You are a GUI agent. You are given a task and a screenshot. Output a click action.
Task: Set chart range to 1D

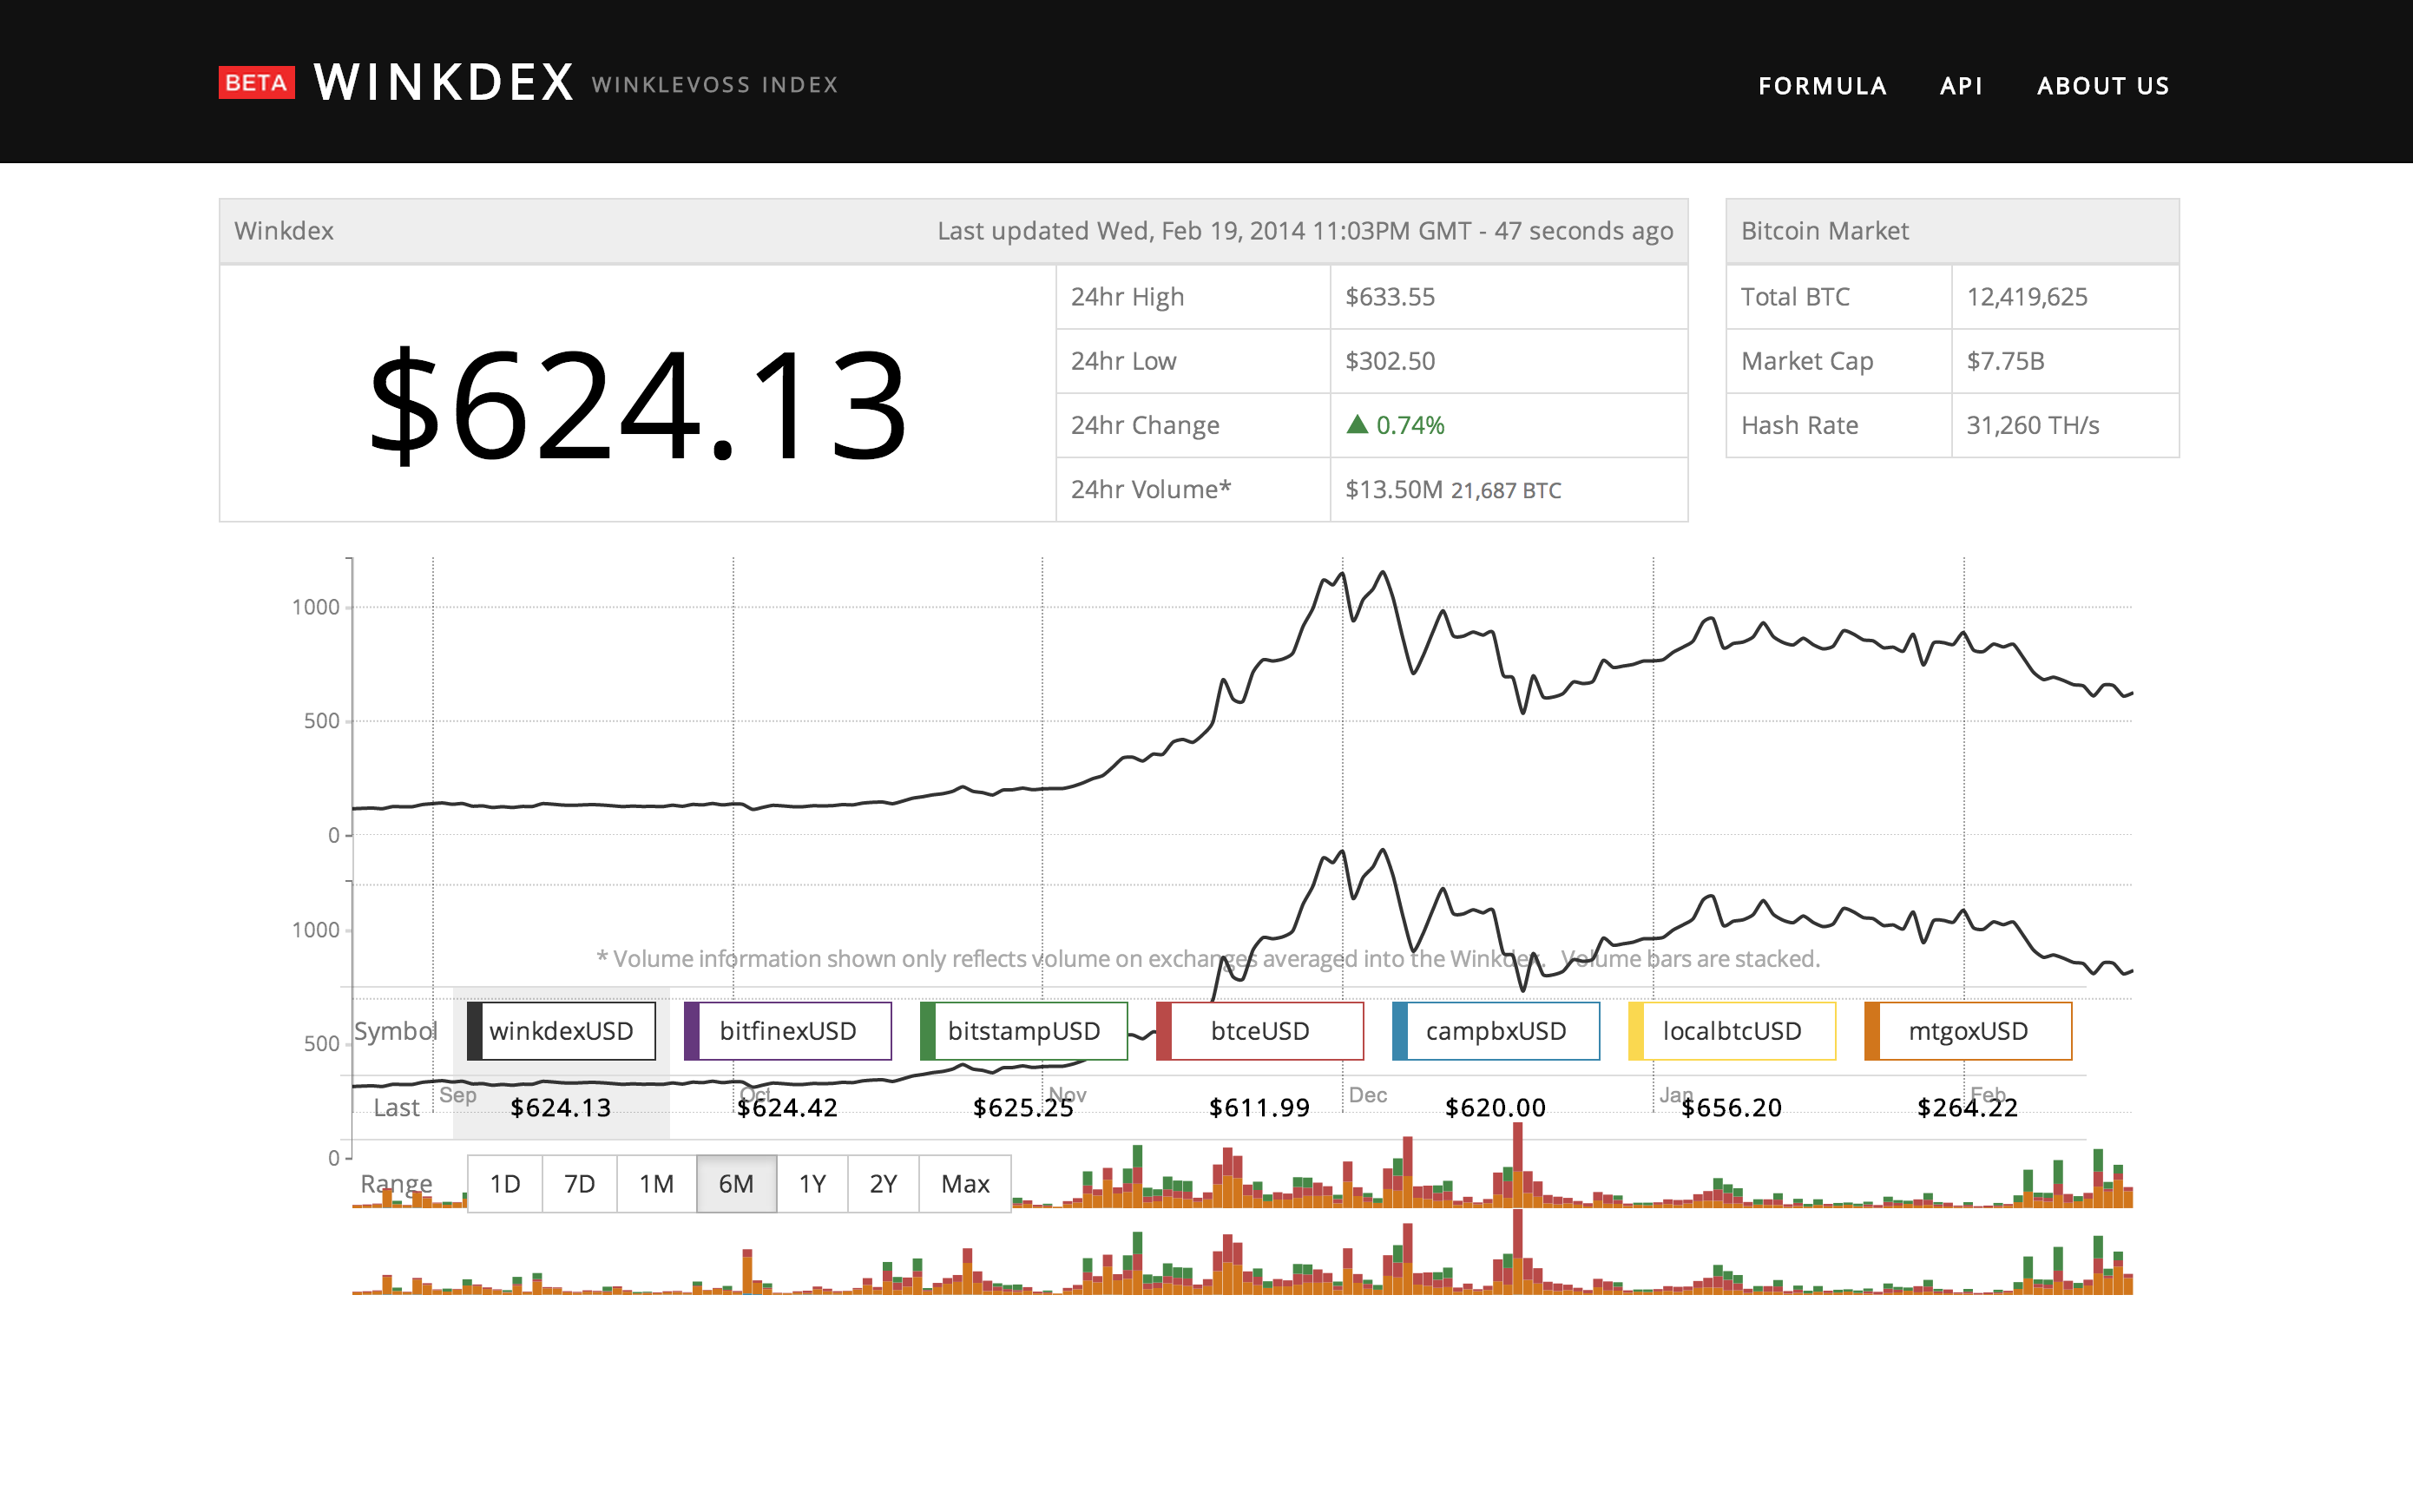(x=505, y=1184)
